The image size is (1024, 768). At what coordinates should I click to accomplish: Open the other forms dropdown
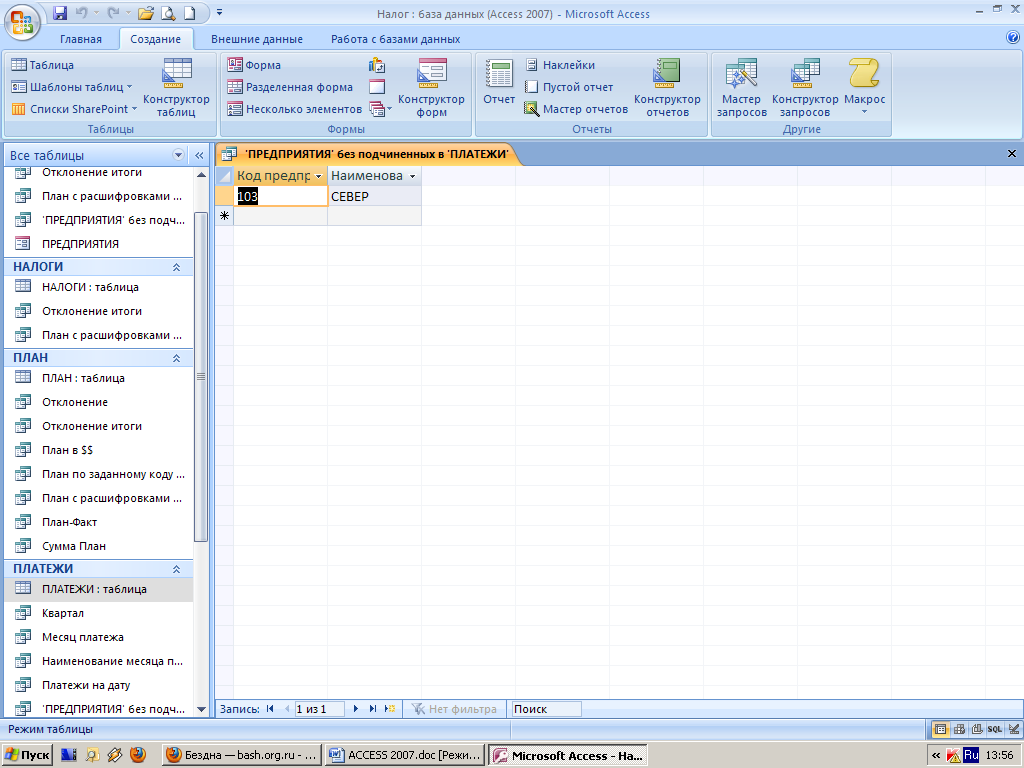379,109
